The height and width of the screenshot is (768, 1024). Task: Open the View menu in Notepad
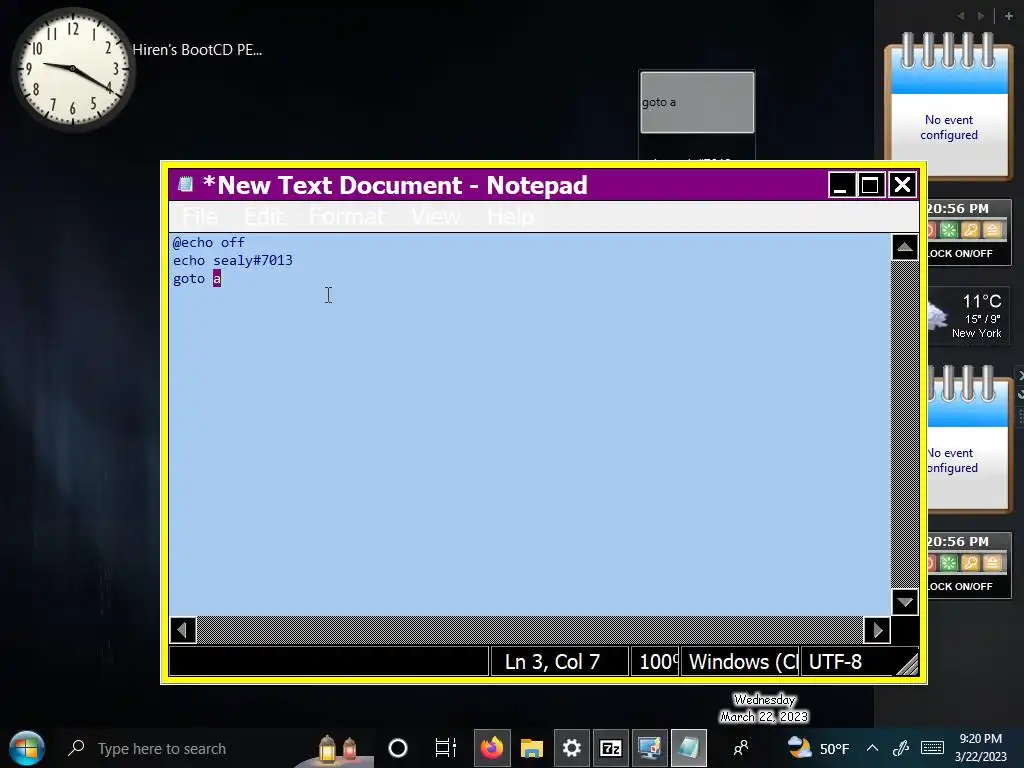tap(436, 216)
